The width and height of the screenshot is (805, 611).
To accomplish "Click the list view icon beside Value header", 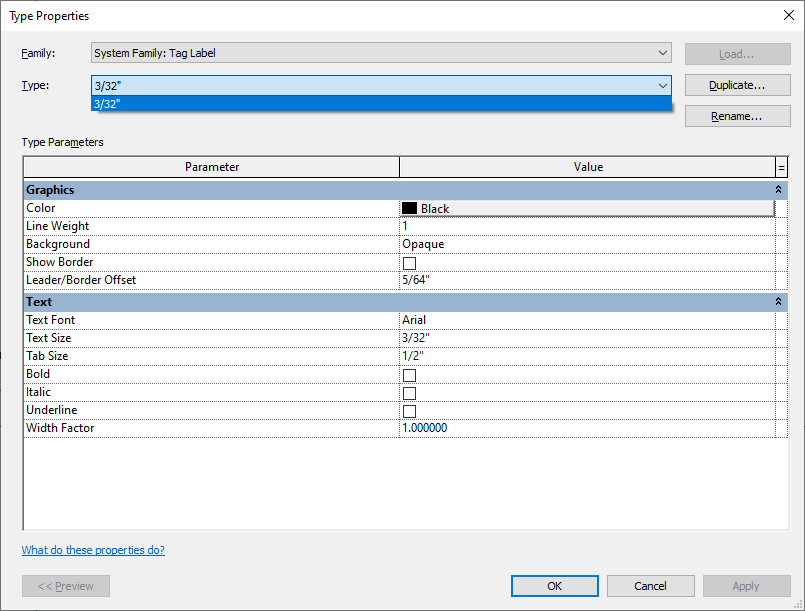I will pos(781,167).
